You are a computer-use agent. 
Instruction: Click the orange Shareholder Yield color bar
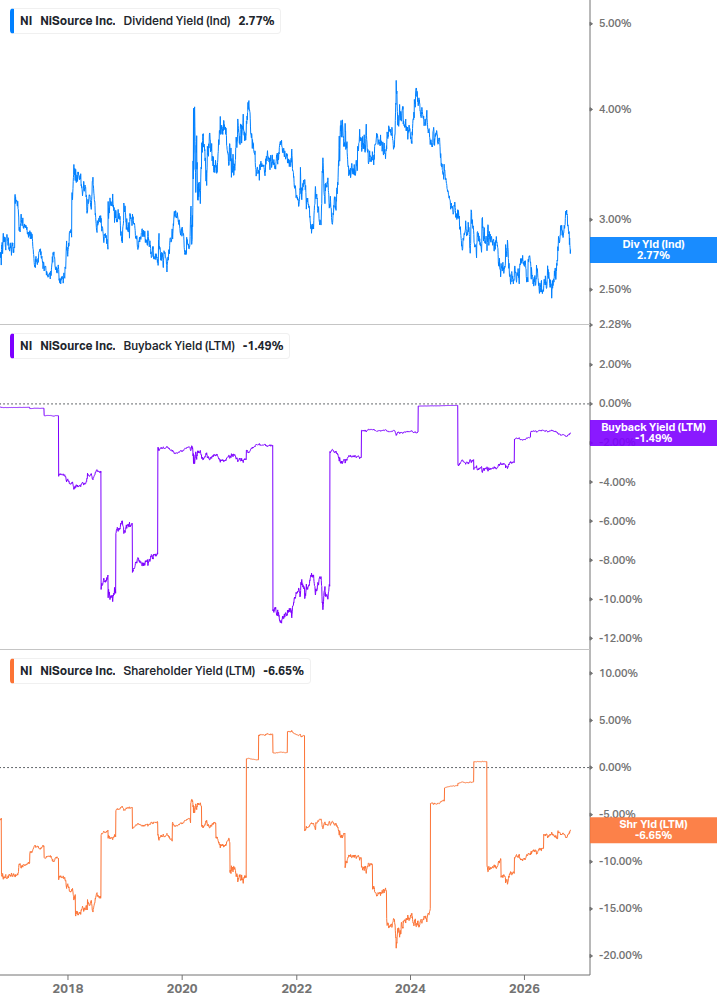tap(12, 671)
